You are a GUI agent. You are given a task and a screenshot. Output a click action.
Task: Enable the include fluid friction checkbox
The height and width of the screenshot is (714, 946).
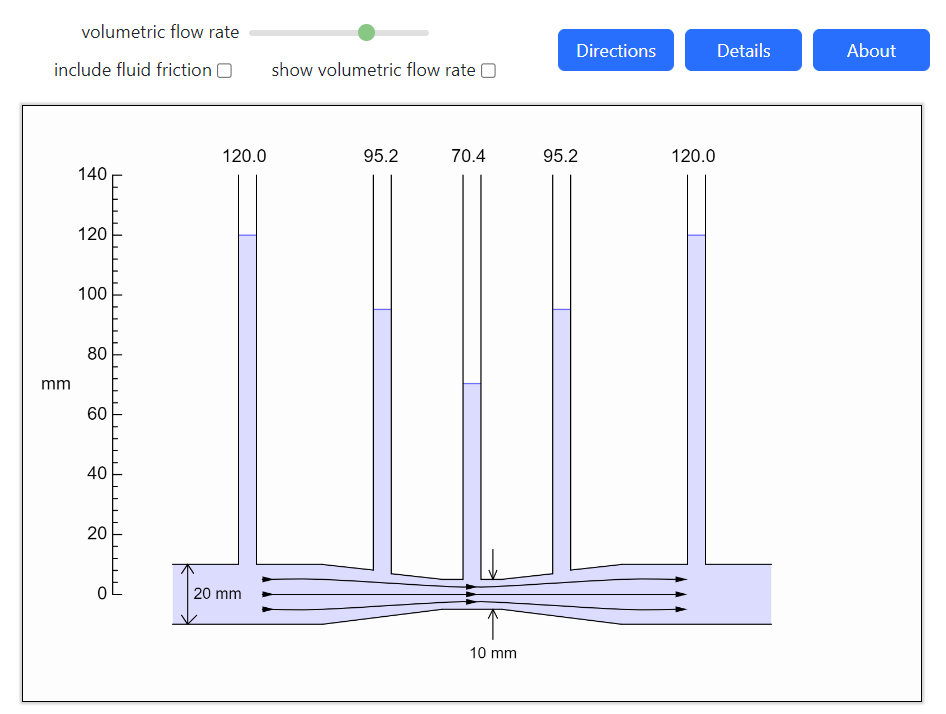pos(225,71)
